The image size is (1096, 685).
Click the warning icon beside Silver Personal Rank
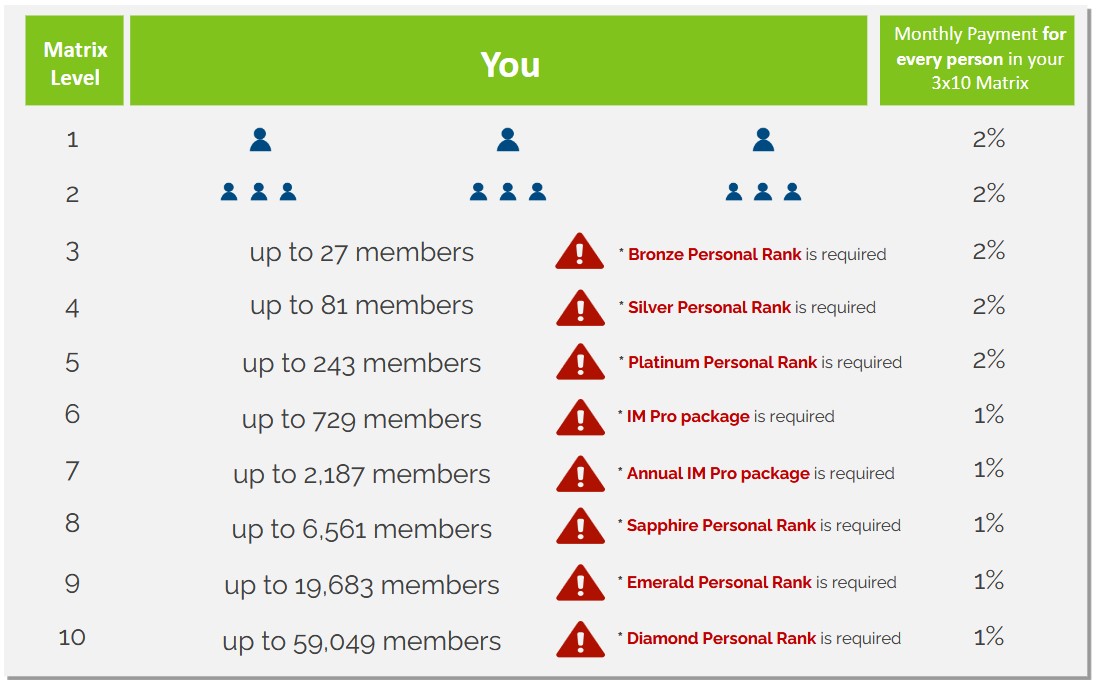tap(580, 308)
